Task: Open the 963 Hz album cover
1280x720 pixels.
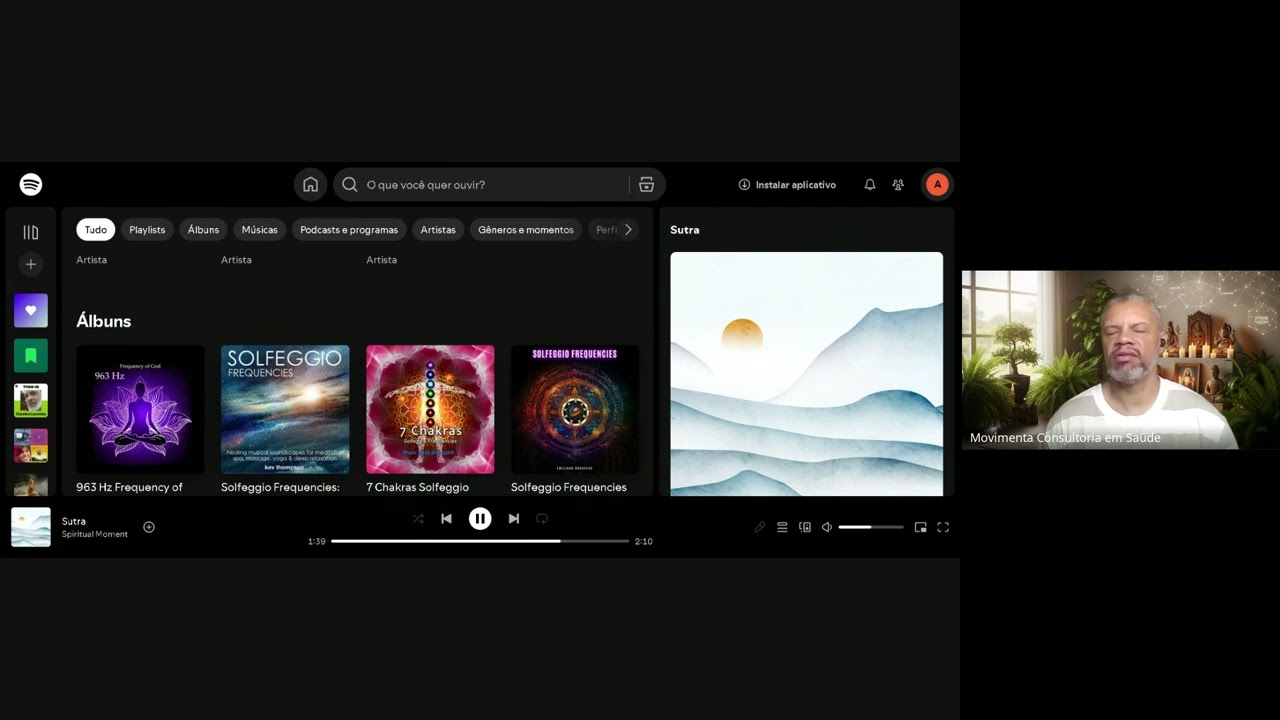Action: (x=141, y=409)
